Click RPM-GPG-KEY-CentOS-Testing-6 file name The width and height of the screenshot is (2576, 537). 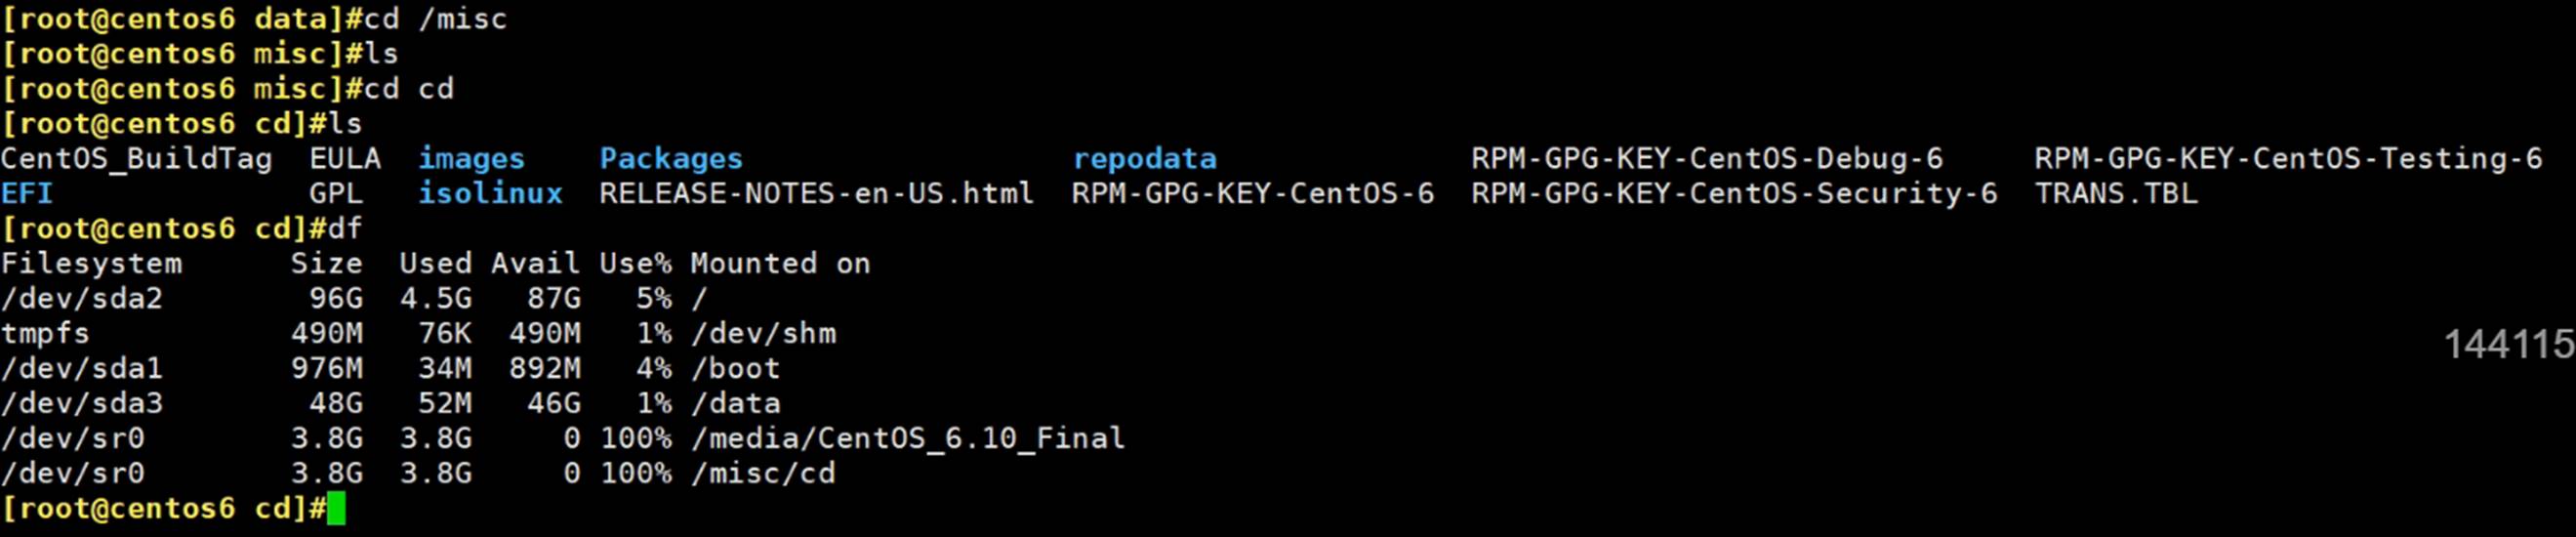[2288, 158]
